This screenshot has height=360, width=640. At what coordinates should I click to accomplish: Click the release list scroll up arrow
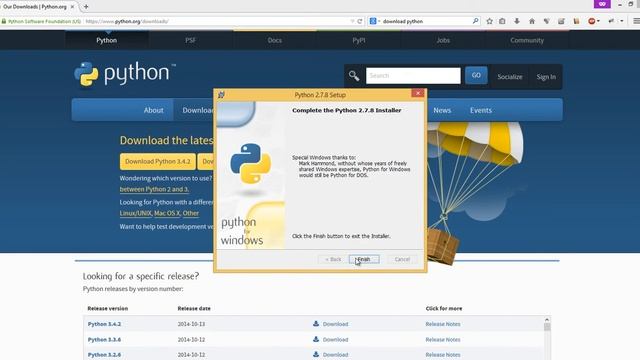coord(547,320)
